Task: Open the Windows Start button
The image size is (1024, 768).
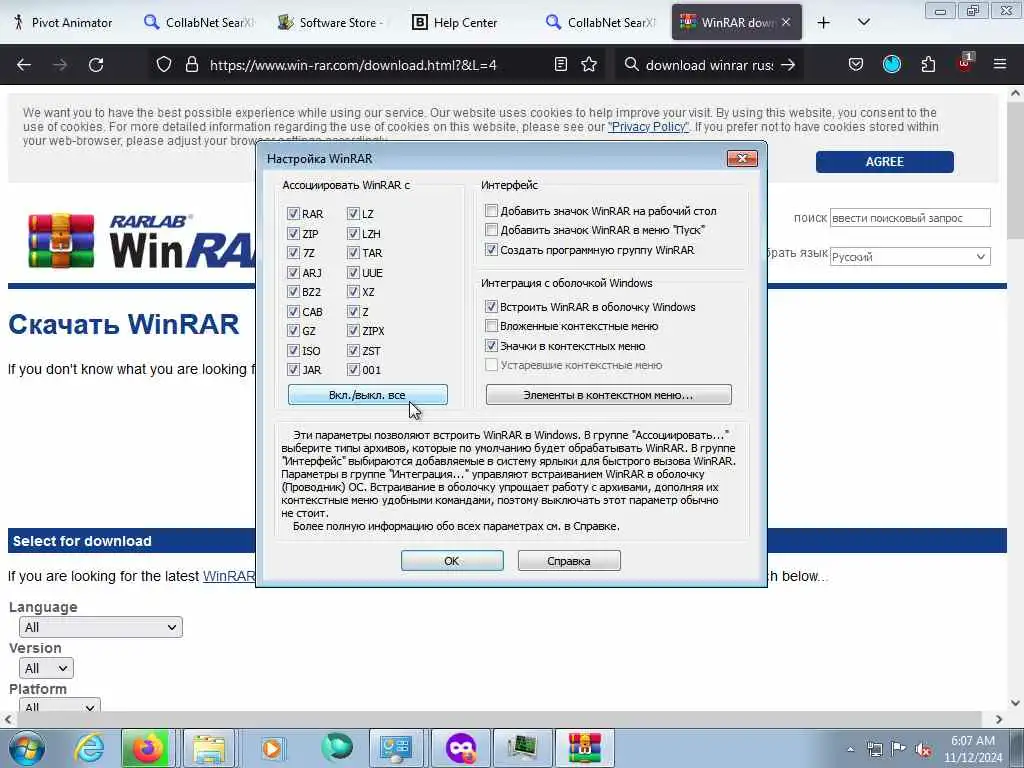Action: 27,748
